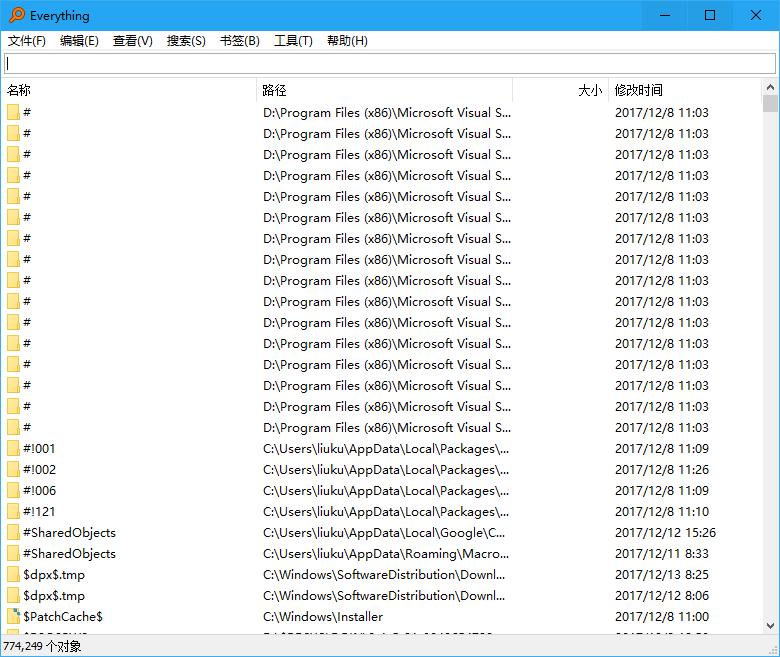The width and height of the screenshot is (780, 657).
Task: Click folder icon of #SharedObjects in Google path
Action: (x=13, y=533)
